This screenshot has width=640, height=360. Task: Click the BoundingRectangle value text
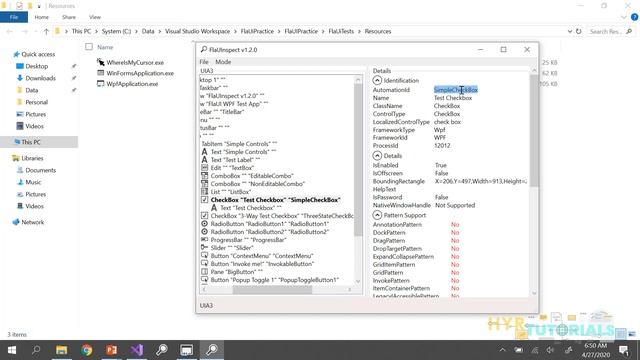pyautogui.click(x=480, y=181)
